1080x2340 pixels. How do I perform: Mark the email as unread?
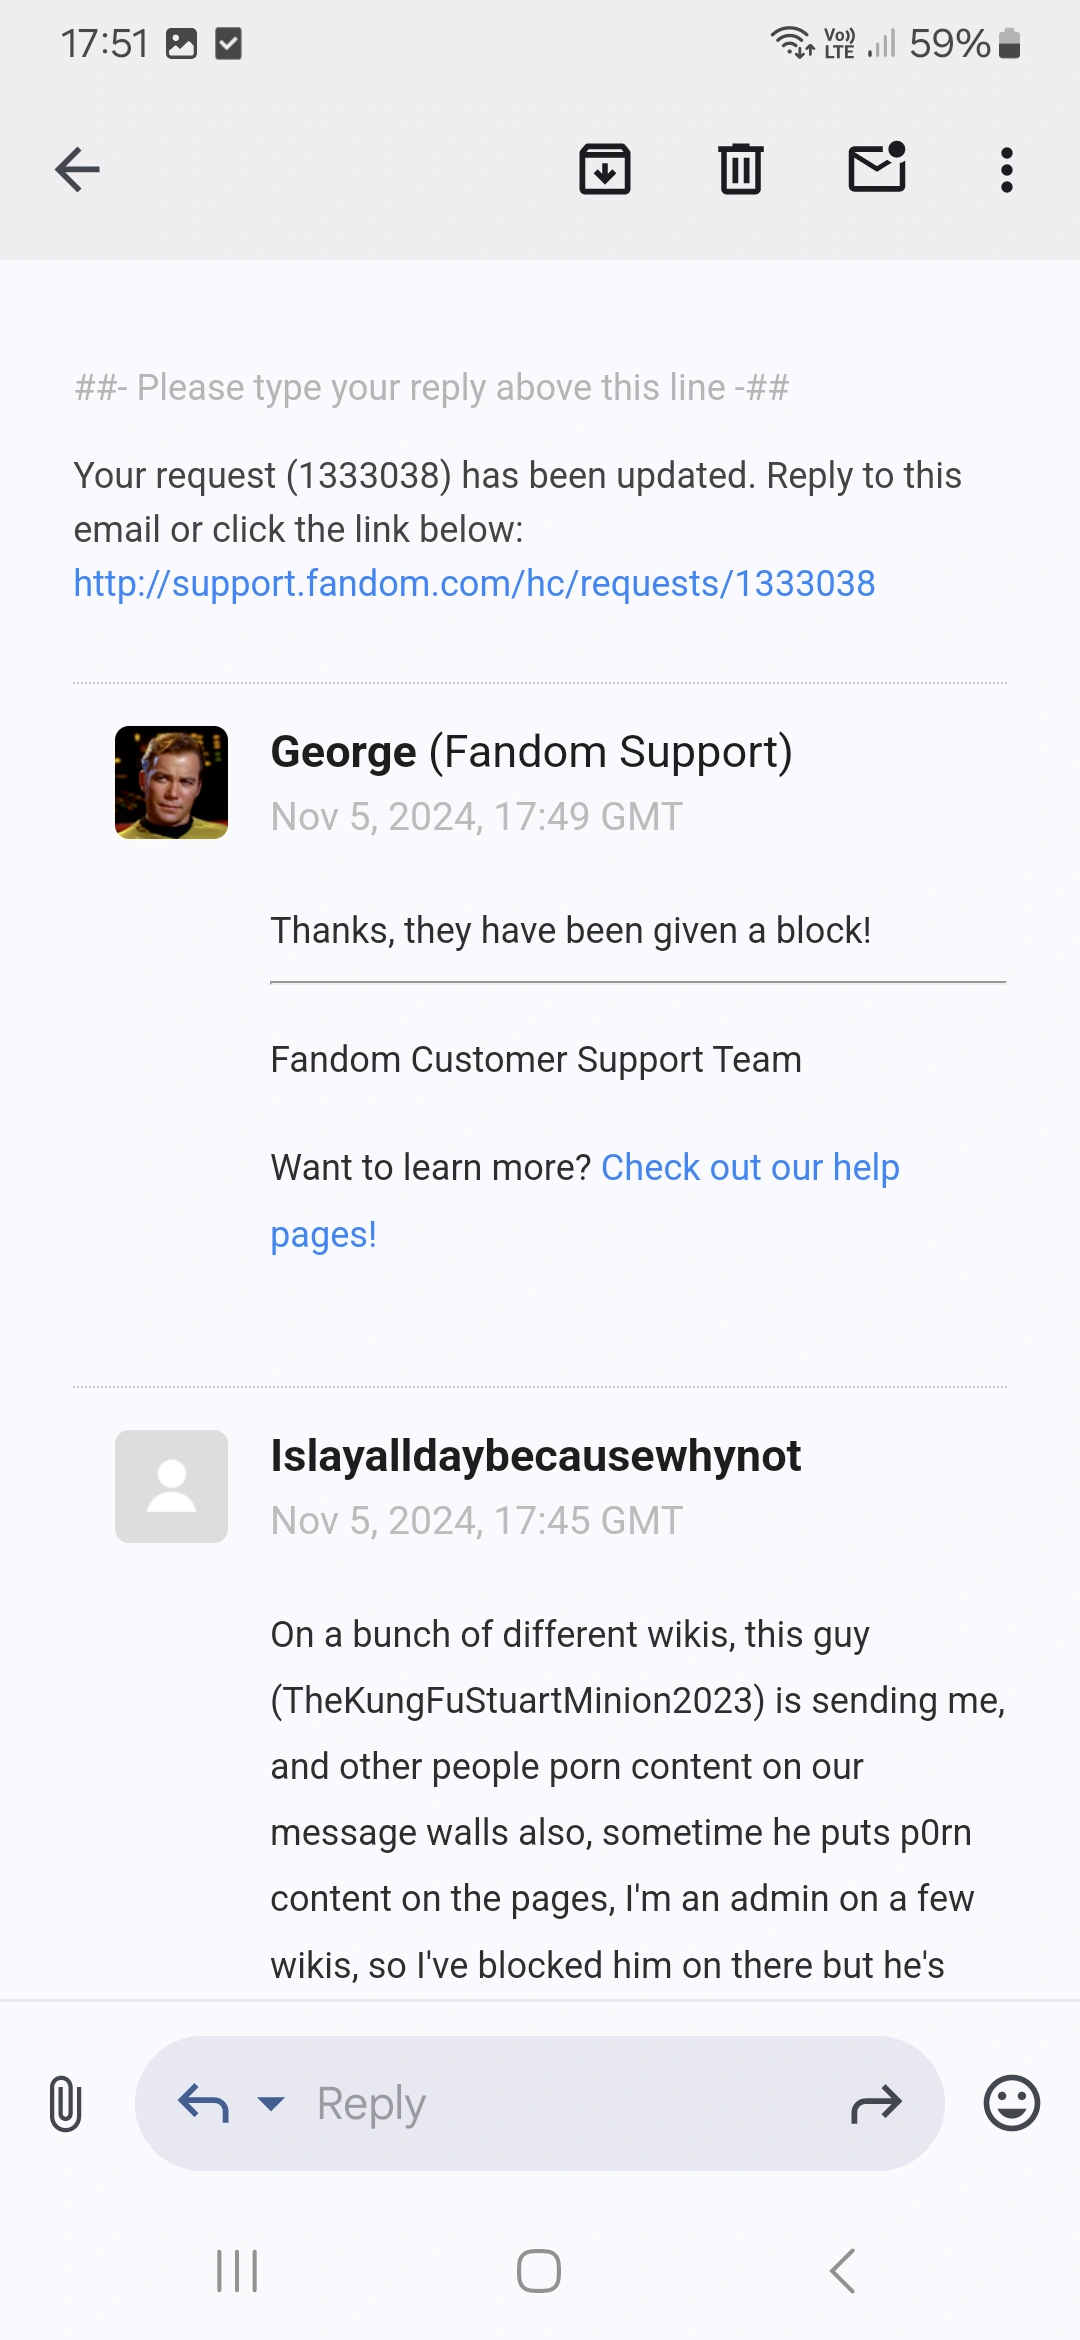click(x=877, y=167)
